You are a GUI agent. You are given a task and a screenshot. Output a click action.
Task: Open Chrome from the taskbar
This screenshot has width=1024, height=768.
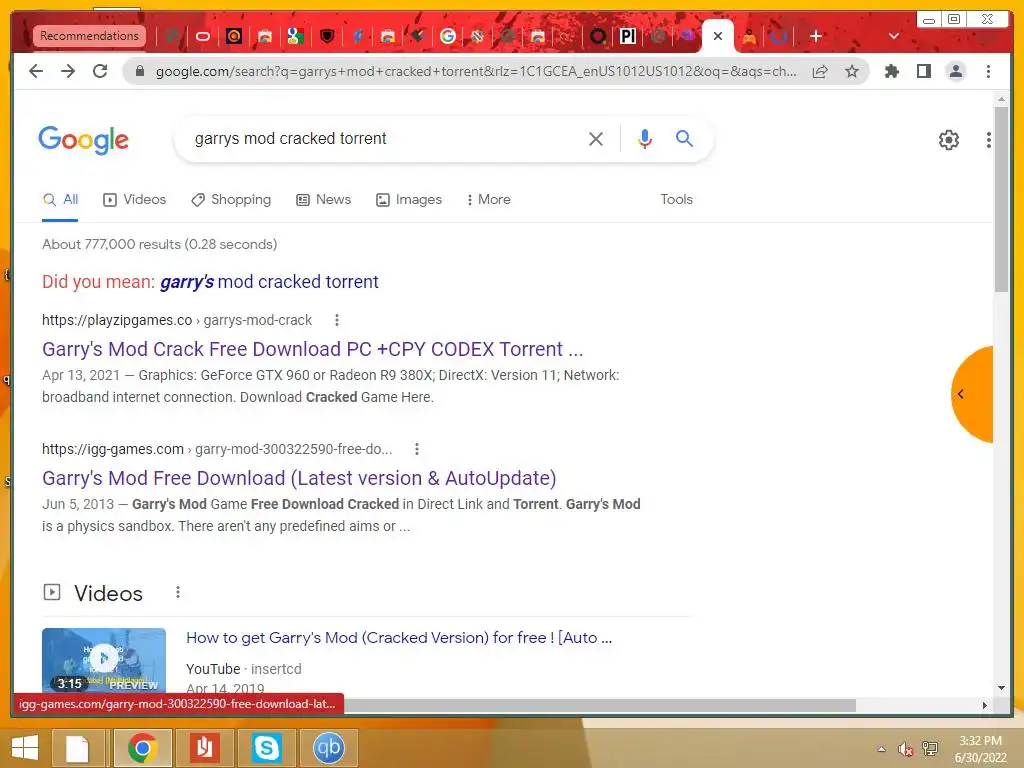tap(142, 748)
